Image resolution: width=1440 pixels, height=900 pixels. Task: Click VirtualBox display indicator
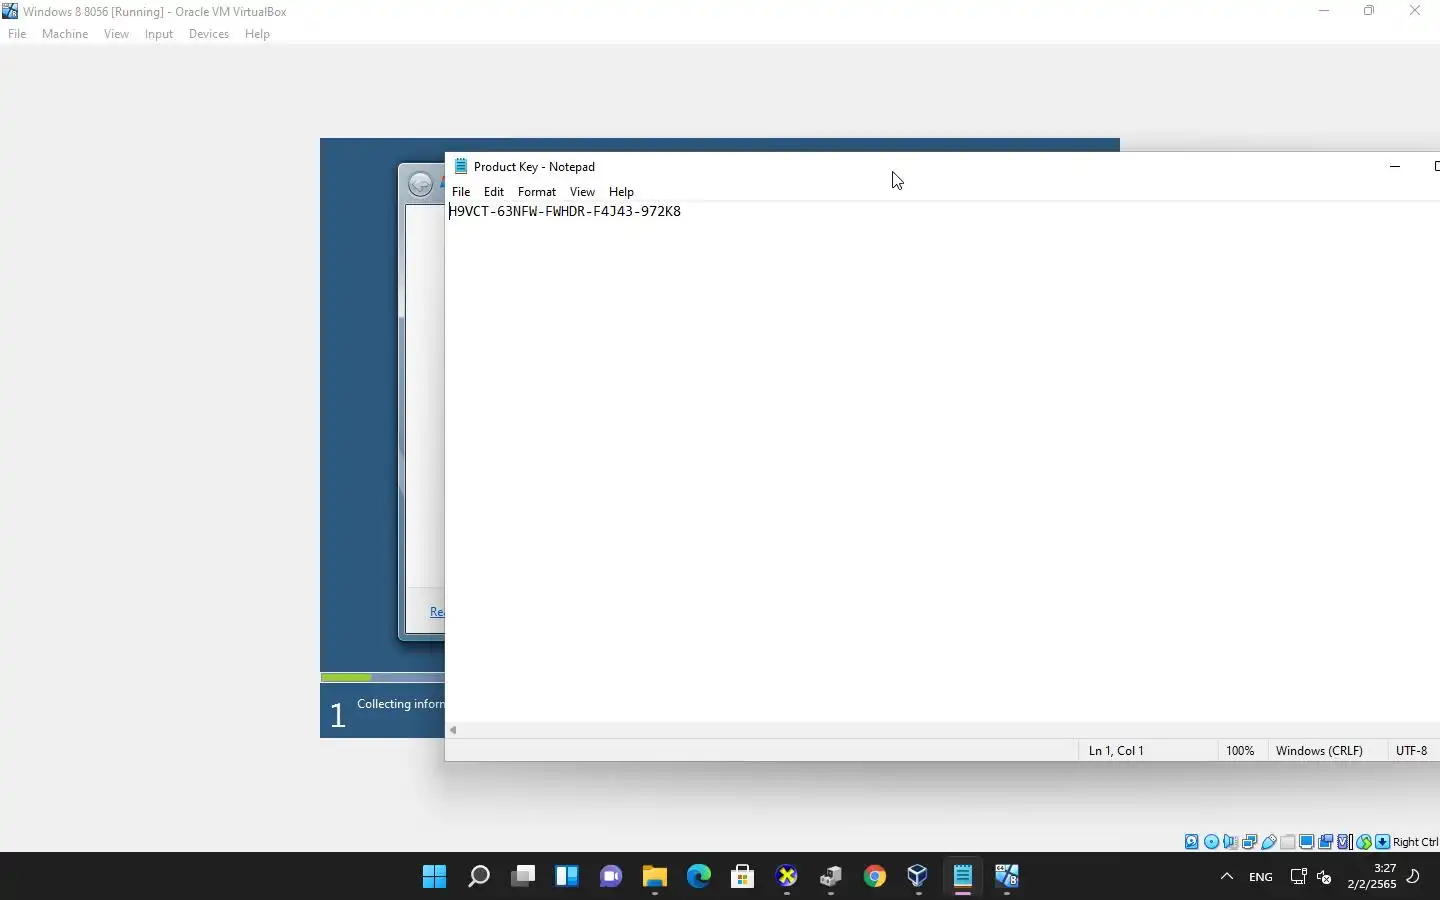[x=1307, y=842]
